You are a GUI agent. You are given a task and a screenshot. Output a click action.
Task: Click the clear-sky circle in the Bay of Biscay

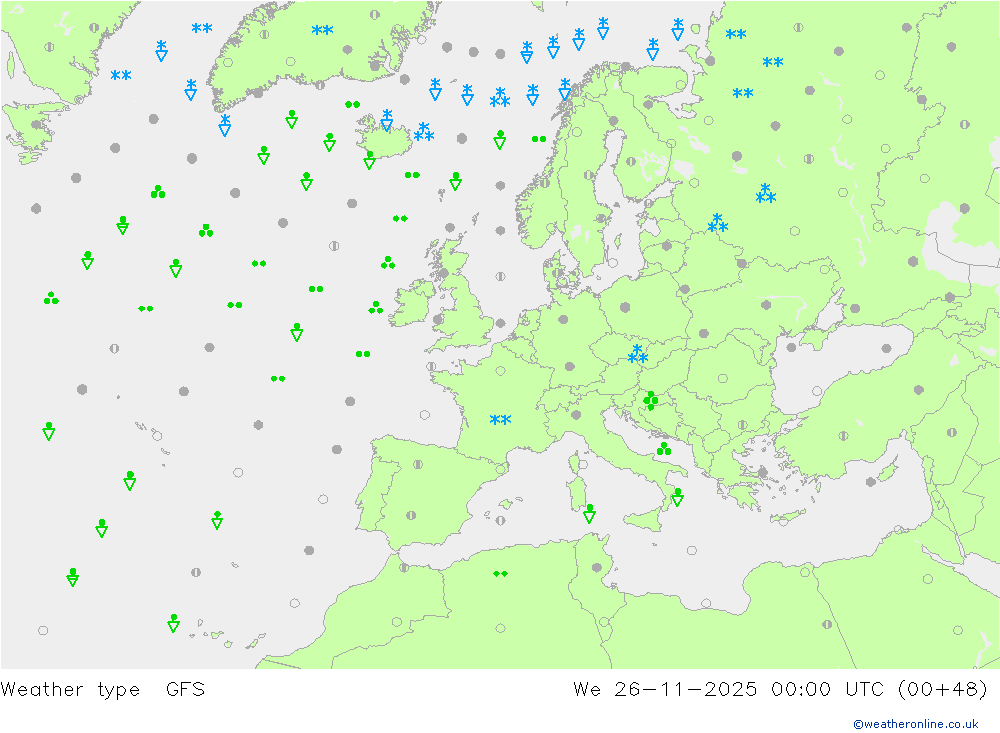click(425, 415)
